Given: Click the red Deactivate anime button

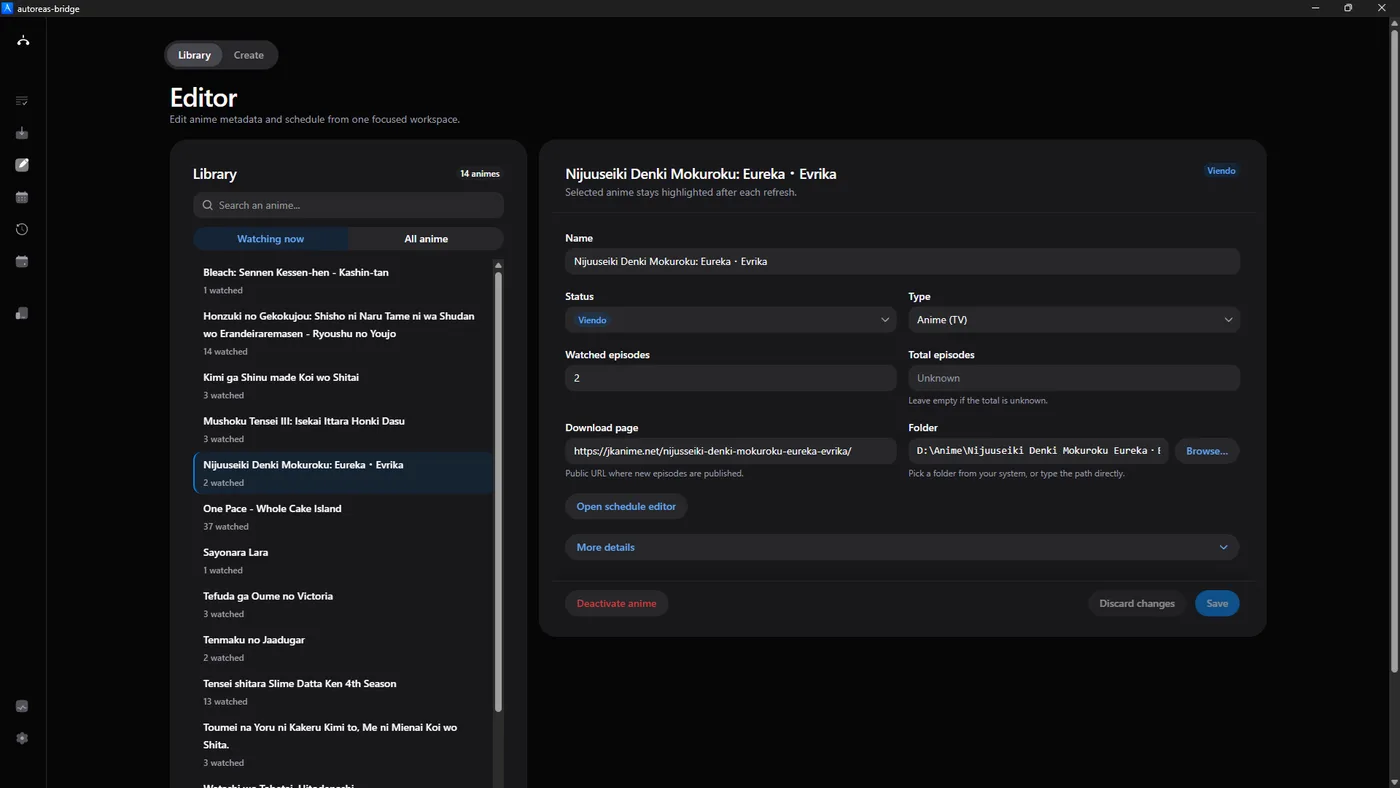Looking at the screenshot, I should click(x=616, y=603).
